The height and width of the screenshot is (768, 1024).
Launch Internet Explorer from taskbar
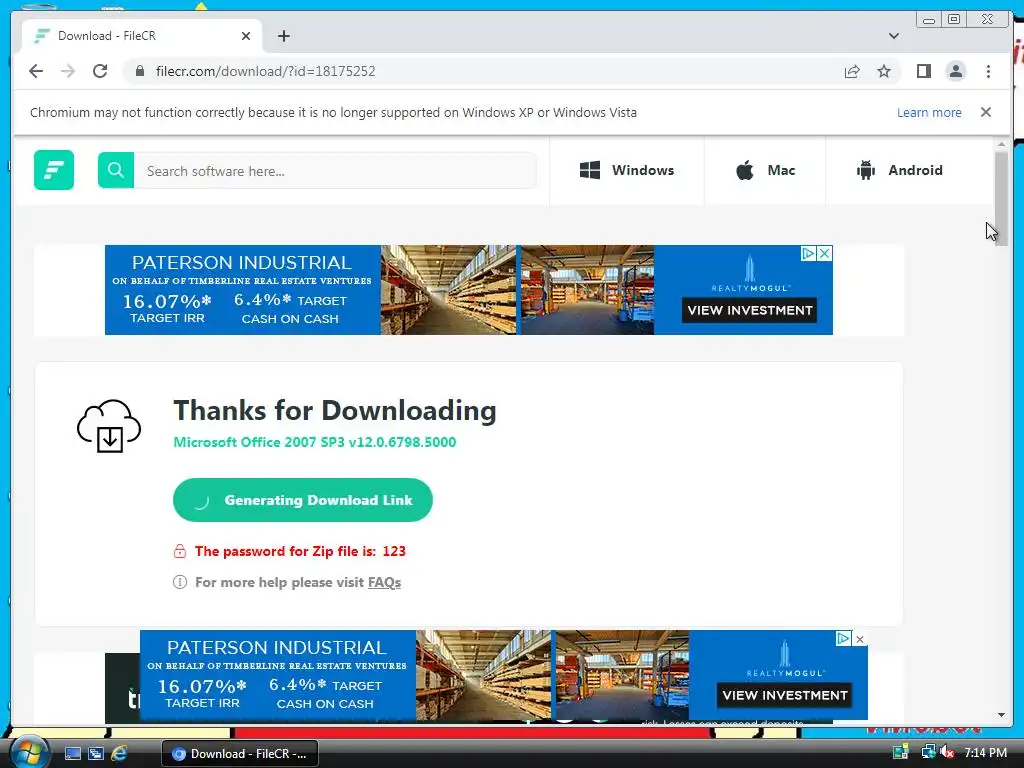click(119, 754)
